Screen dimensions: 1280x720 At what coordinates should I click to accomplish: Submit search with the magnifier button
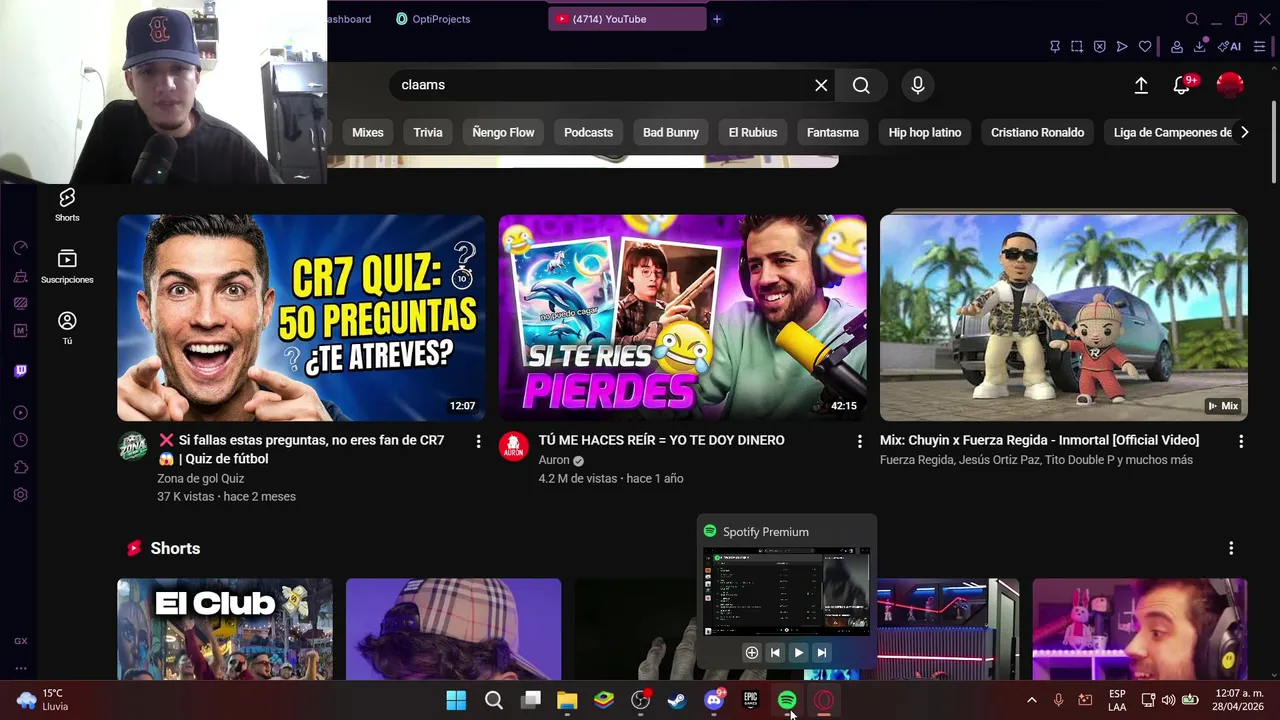861,85
